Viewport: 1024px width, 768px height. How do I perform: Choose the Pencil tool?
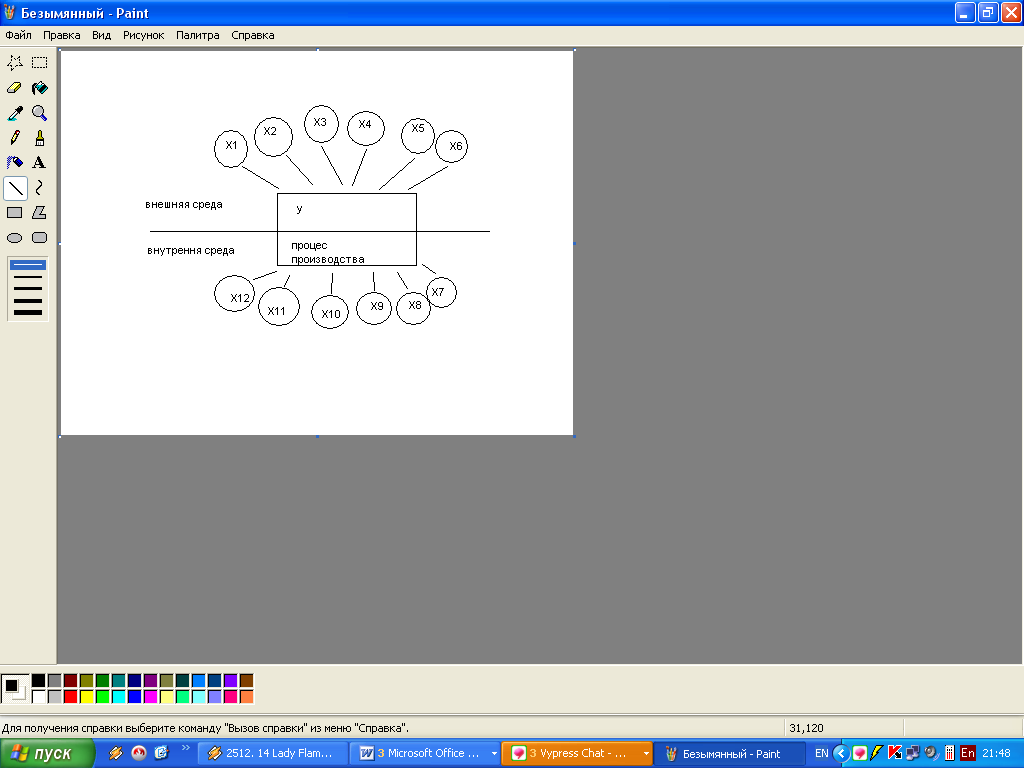click(15, 138)
